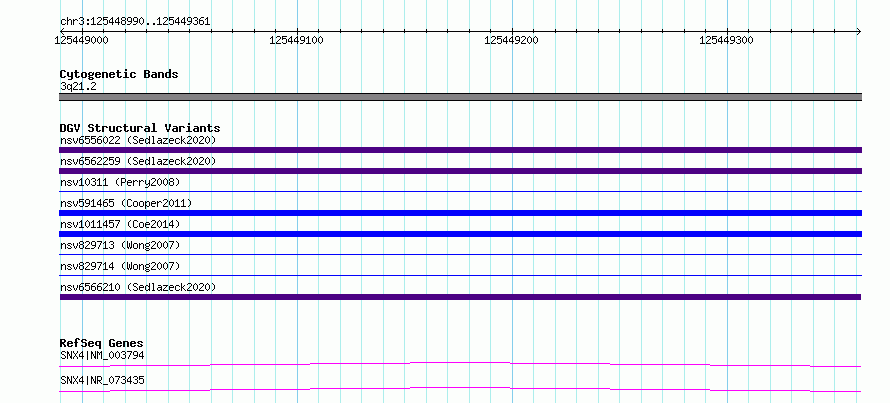Click the 125449100 ruler position label
Screen dimensions: 890x403
pyautogui.click(x=296, y=40)
